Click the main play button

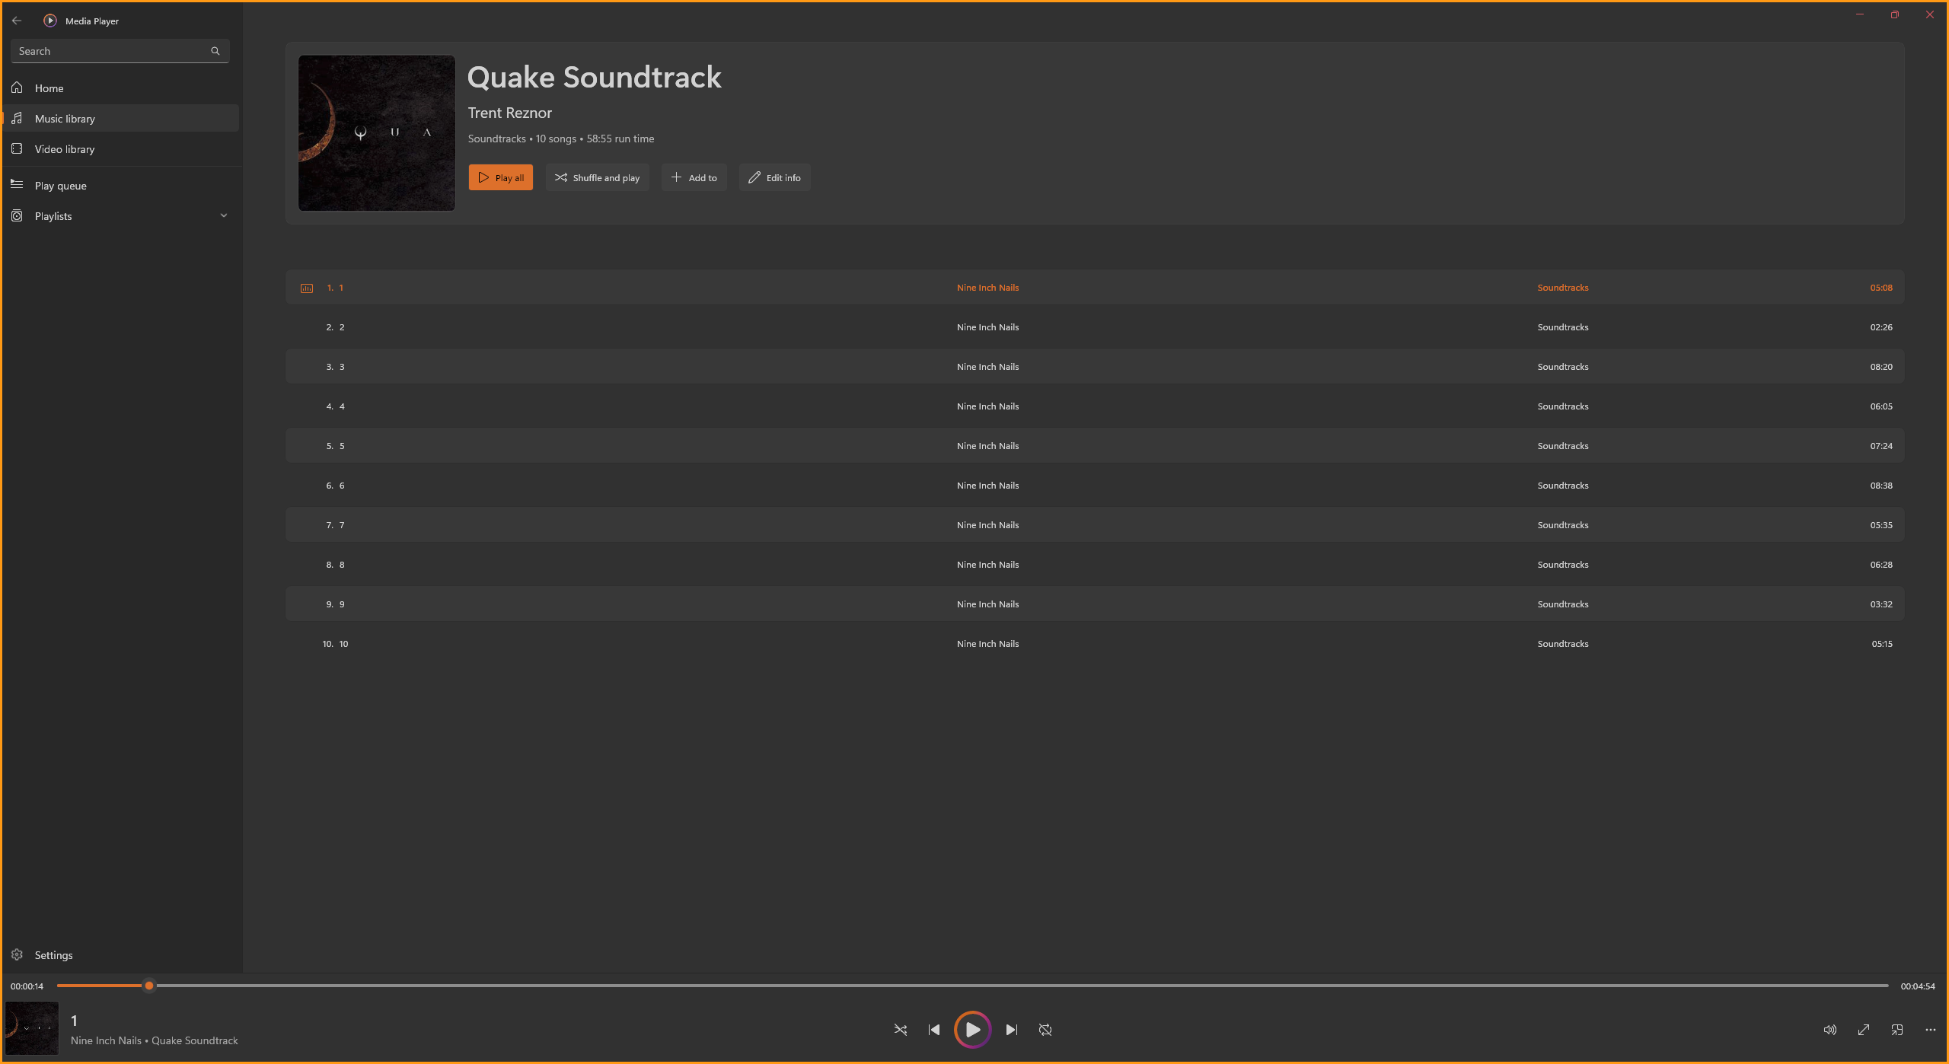coord(972,1030)
